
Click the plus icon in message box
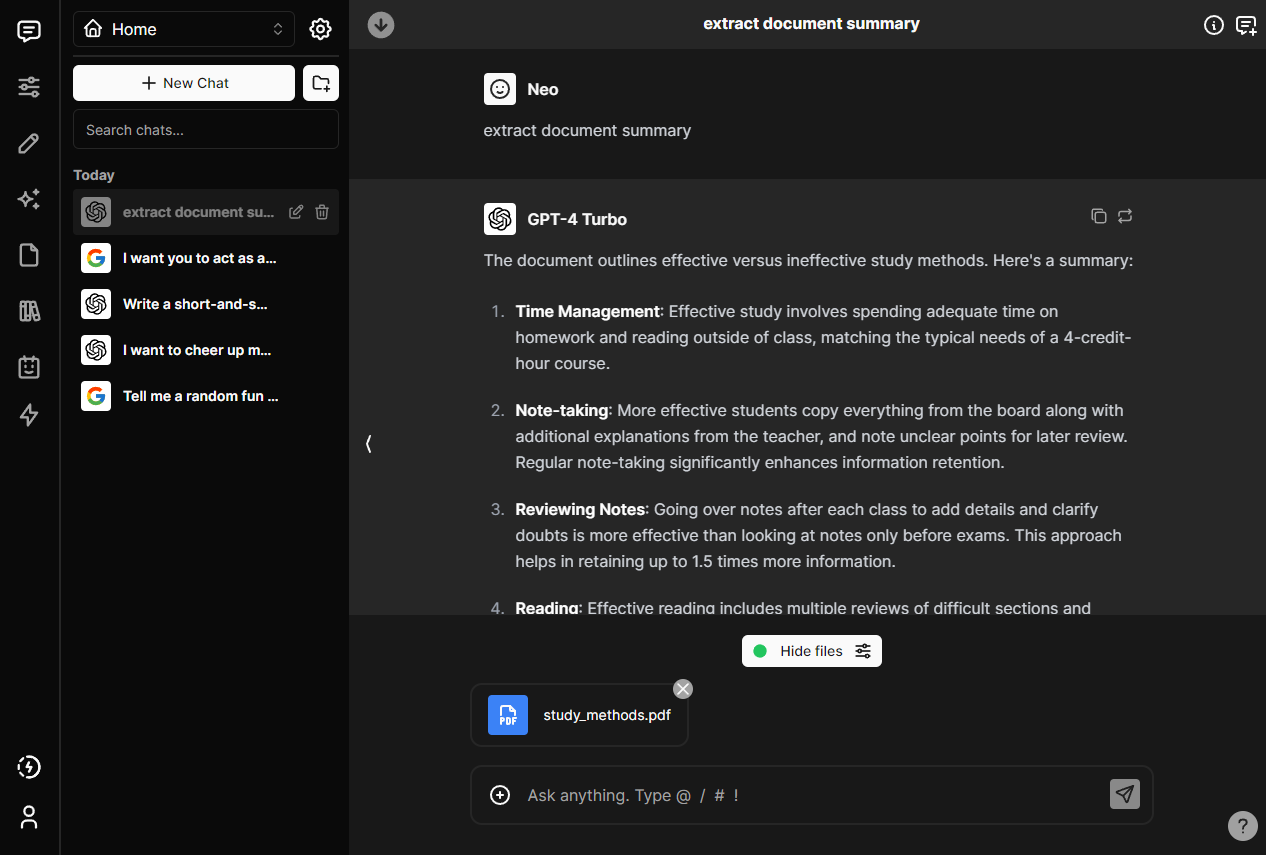click(x=500, y=795)
